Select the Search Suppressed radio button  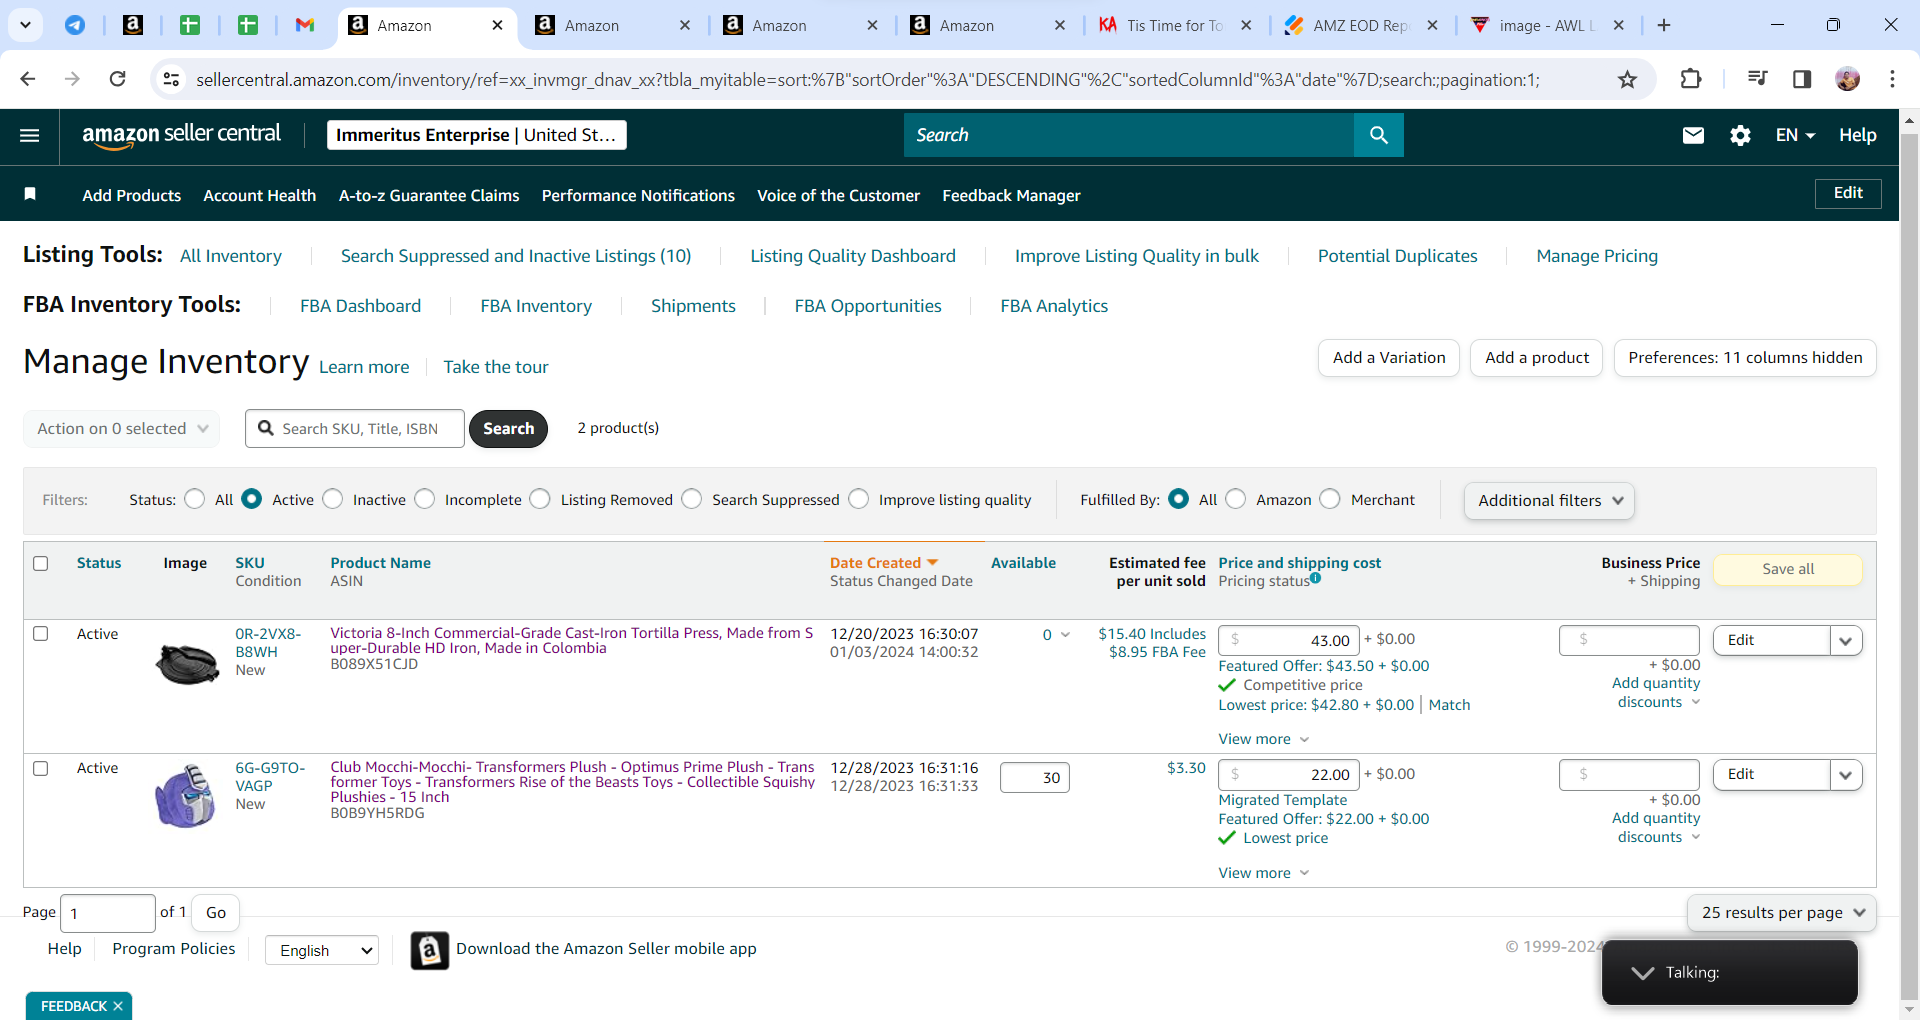pyautogui.click(x=692, y=498)
